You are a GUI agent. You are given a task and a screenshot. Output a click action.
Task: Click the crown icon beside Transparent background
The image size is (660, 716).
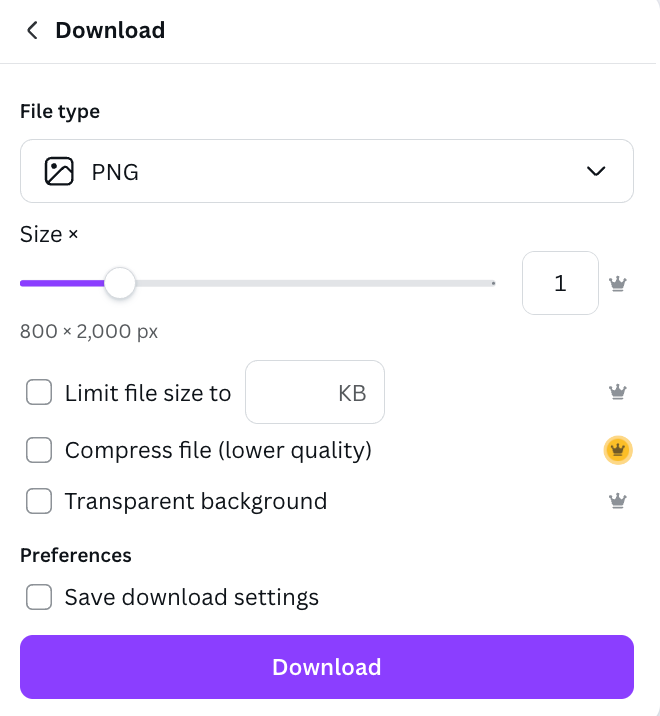point(618,501)
